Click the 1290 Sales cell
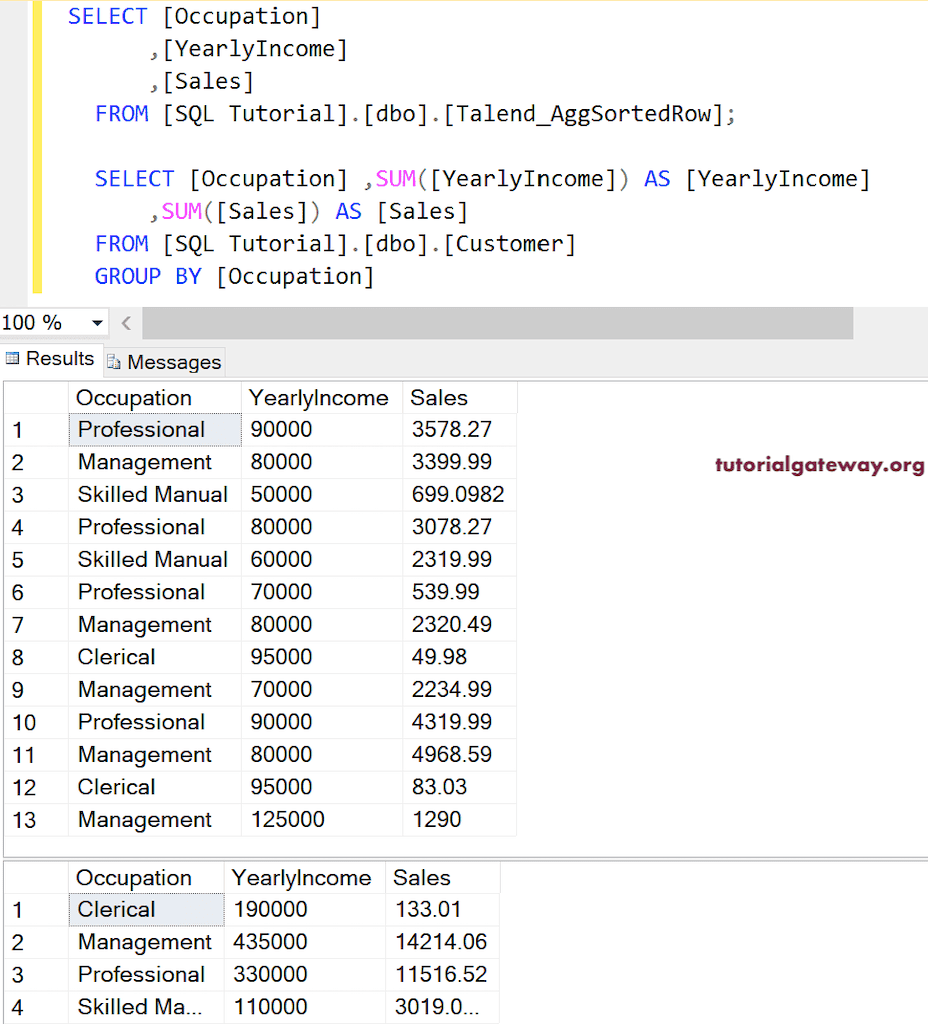The image size is (928, 1024). tap(460, 820)
